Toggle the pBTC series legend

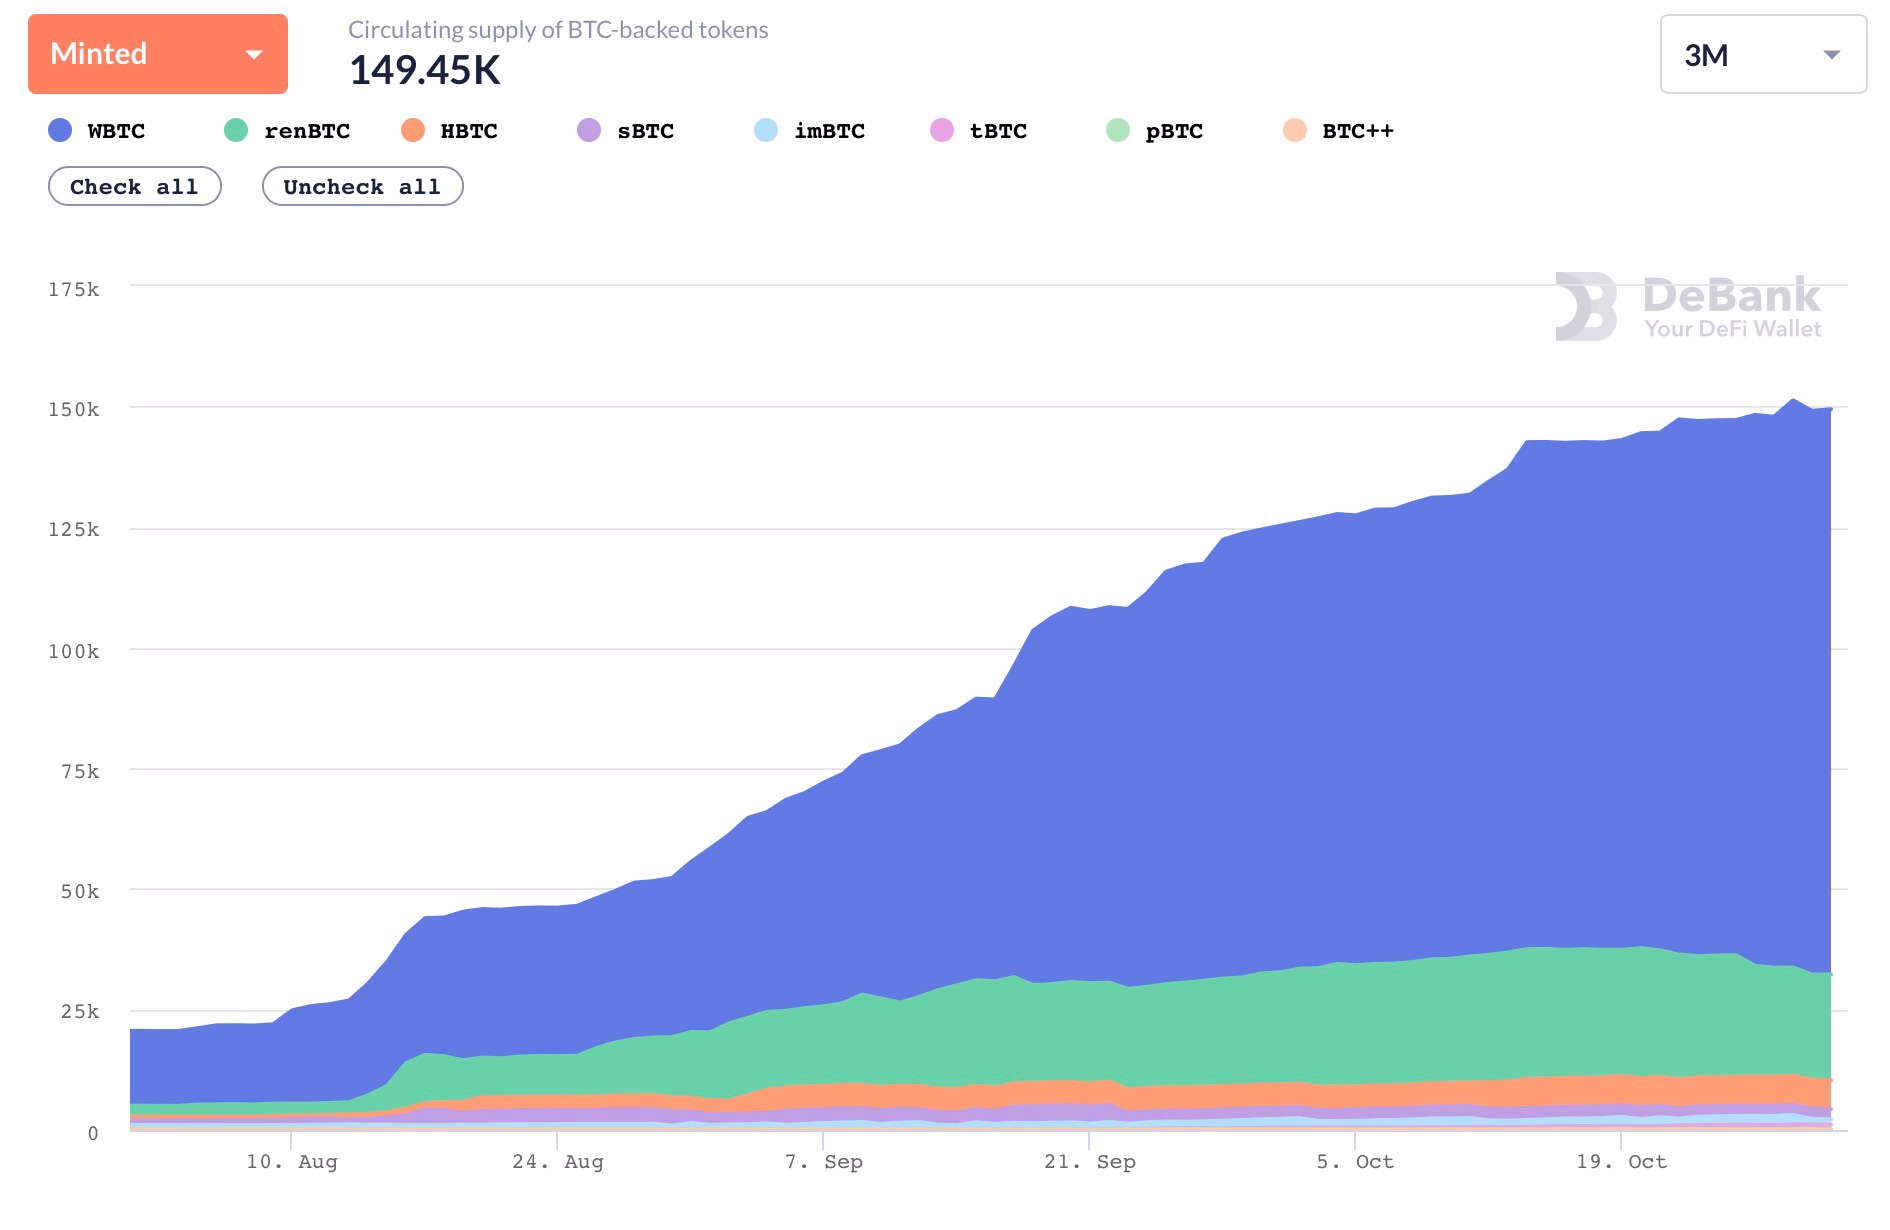pyautogui.click(x=1155, y=131)
